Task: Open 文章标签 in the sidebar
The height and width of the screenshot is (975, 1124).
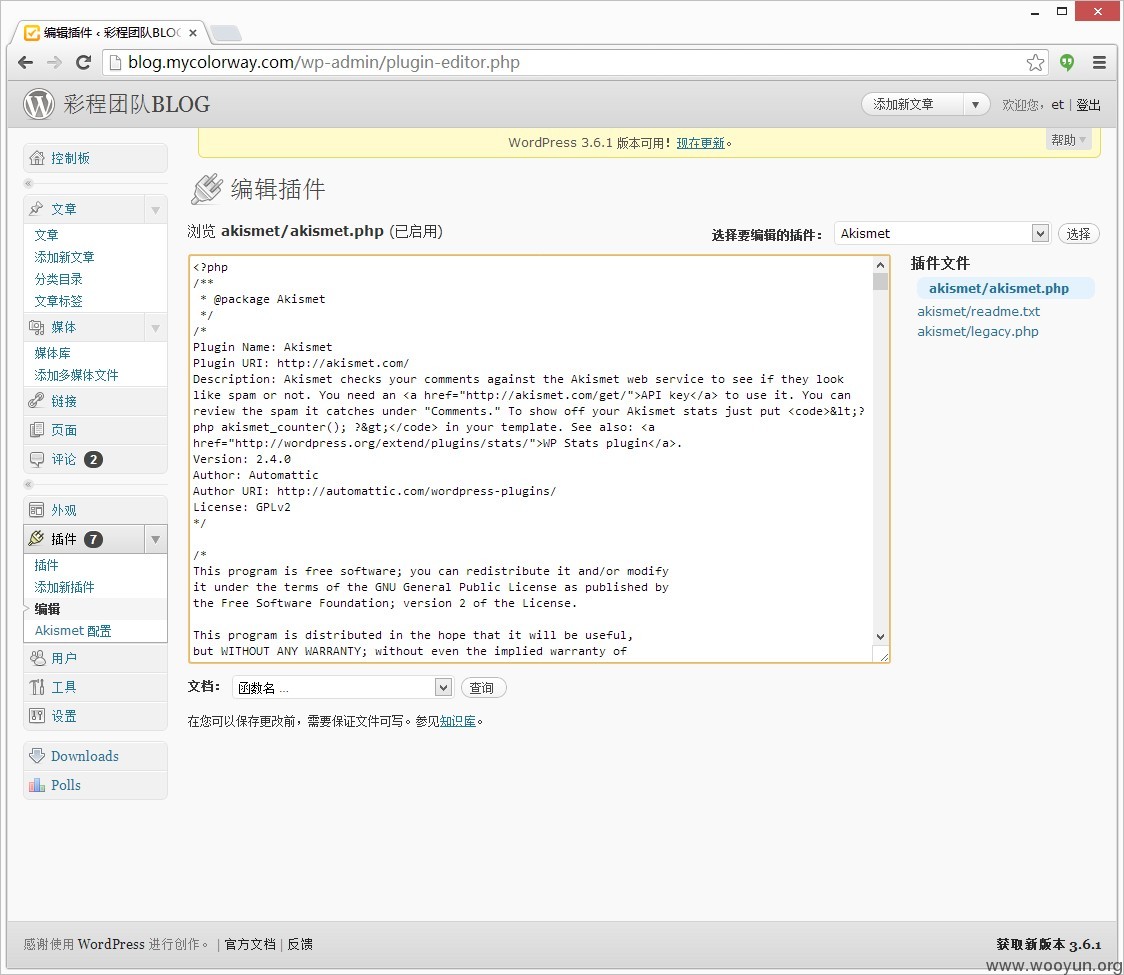Action: [x=58, y=301]
